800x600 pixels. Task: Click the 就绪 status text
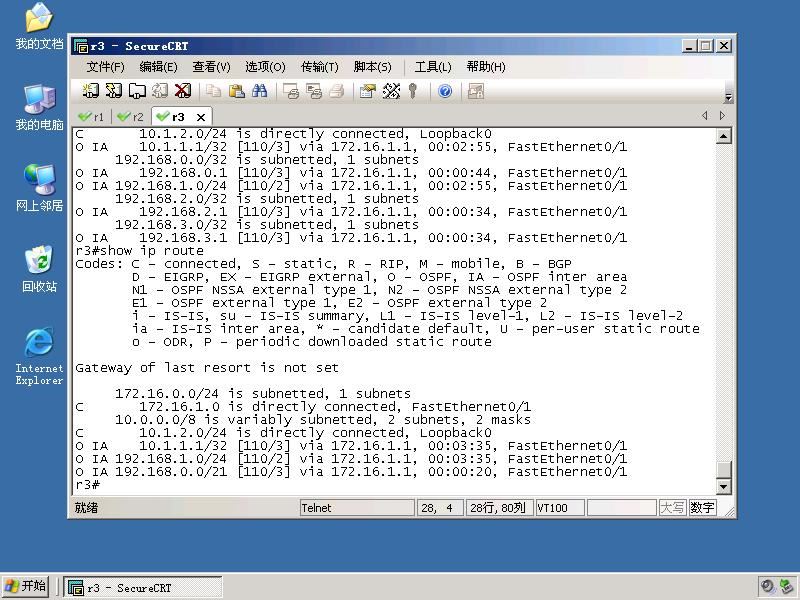coord(86,508)
